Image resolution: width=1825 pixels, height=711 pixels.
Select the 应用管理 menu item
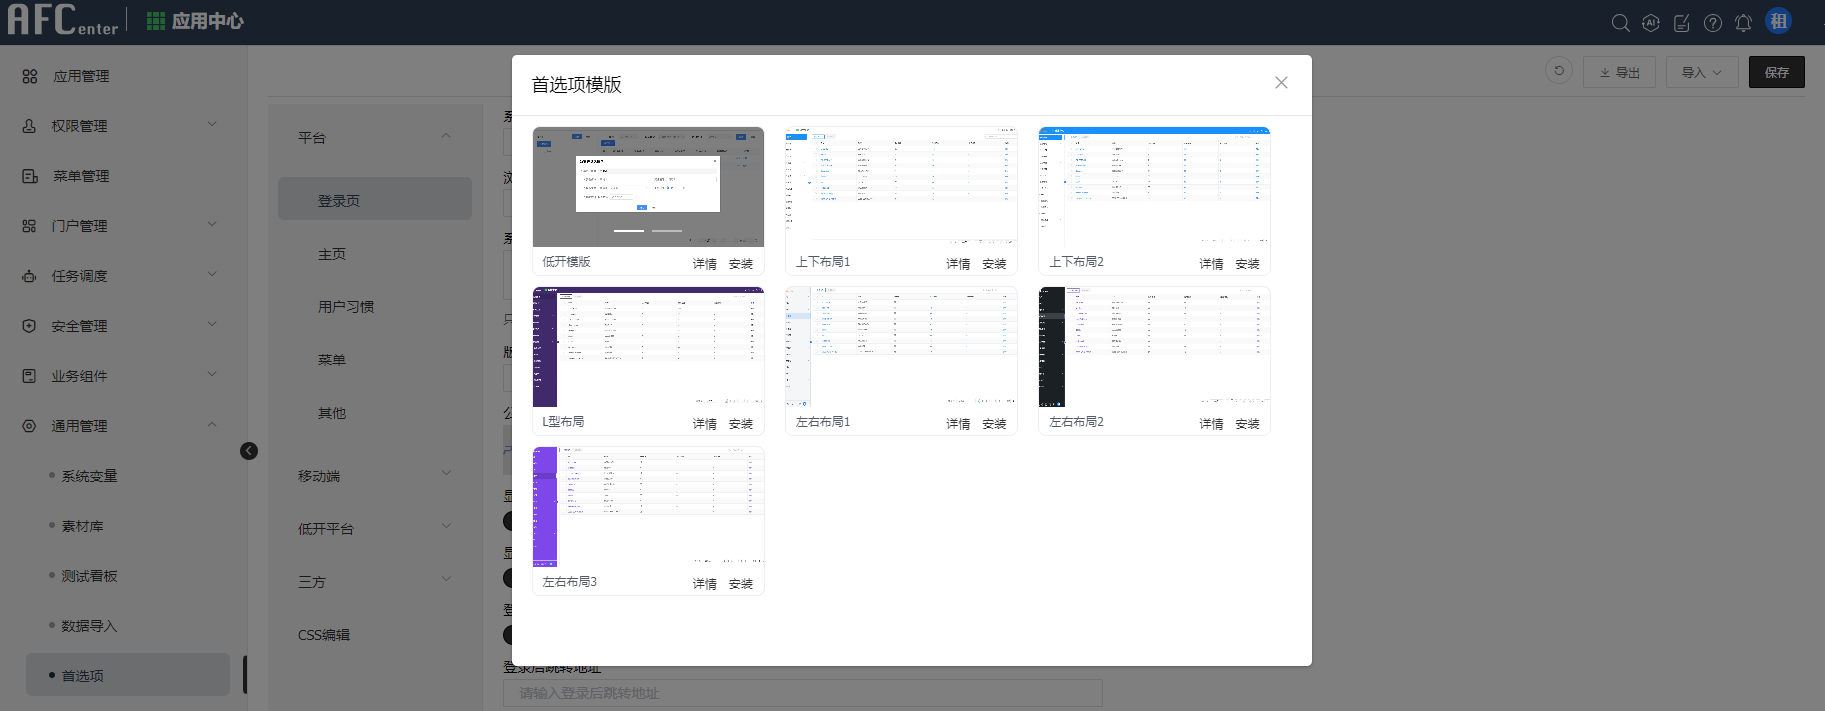coord(81,76)
